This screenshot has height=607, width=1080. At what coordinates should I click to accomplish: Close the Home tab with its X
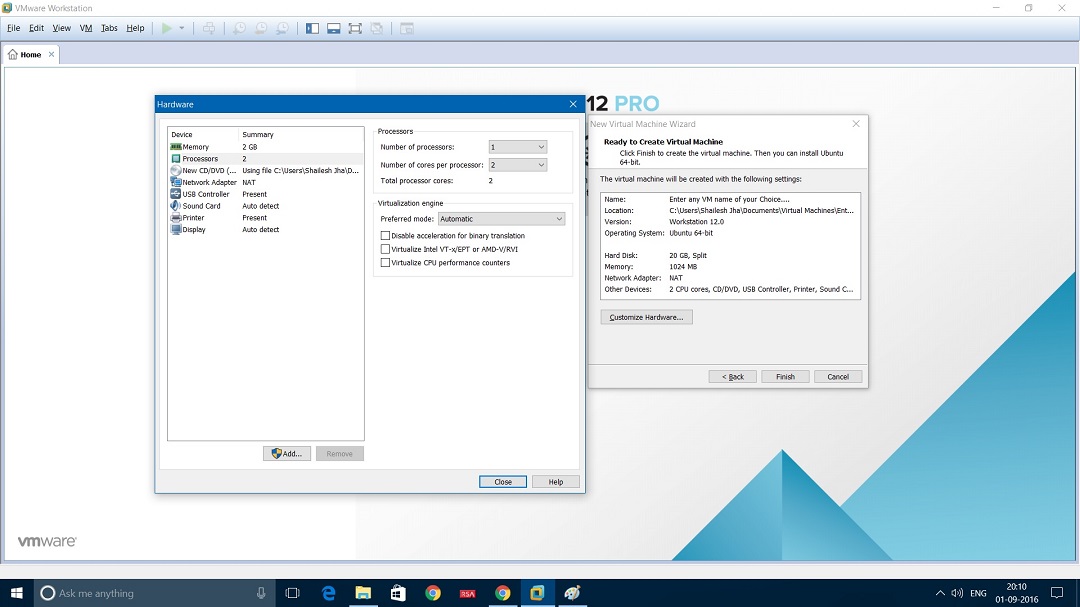click(51, 54)
